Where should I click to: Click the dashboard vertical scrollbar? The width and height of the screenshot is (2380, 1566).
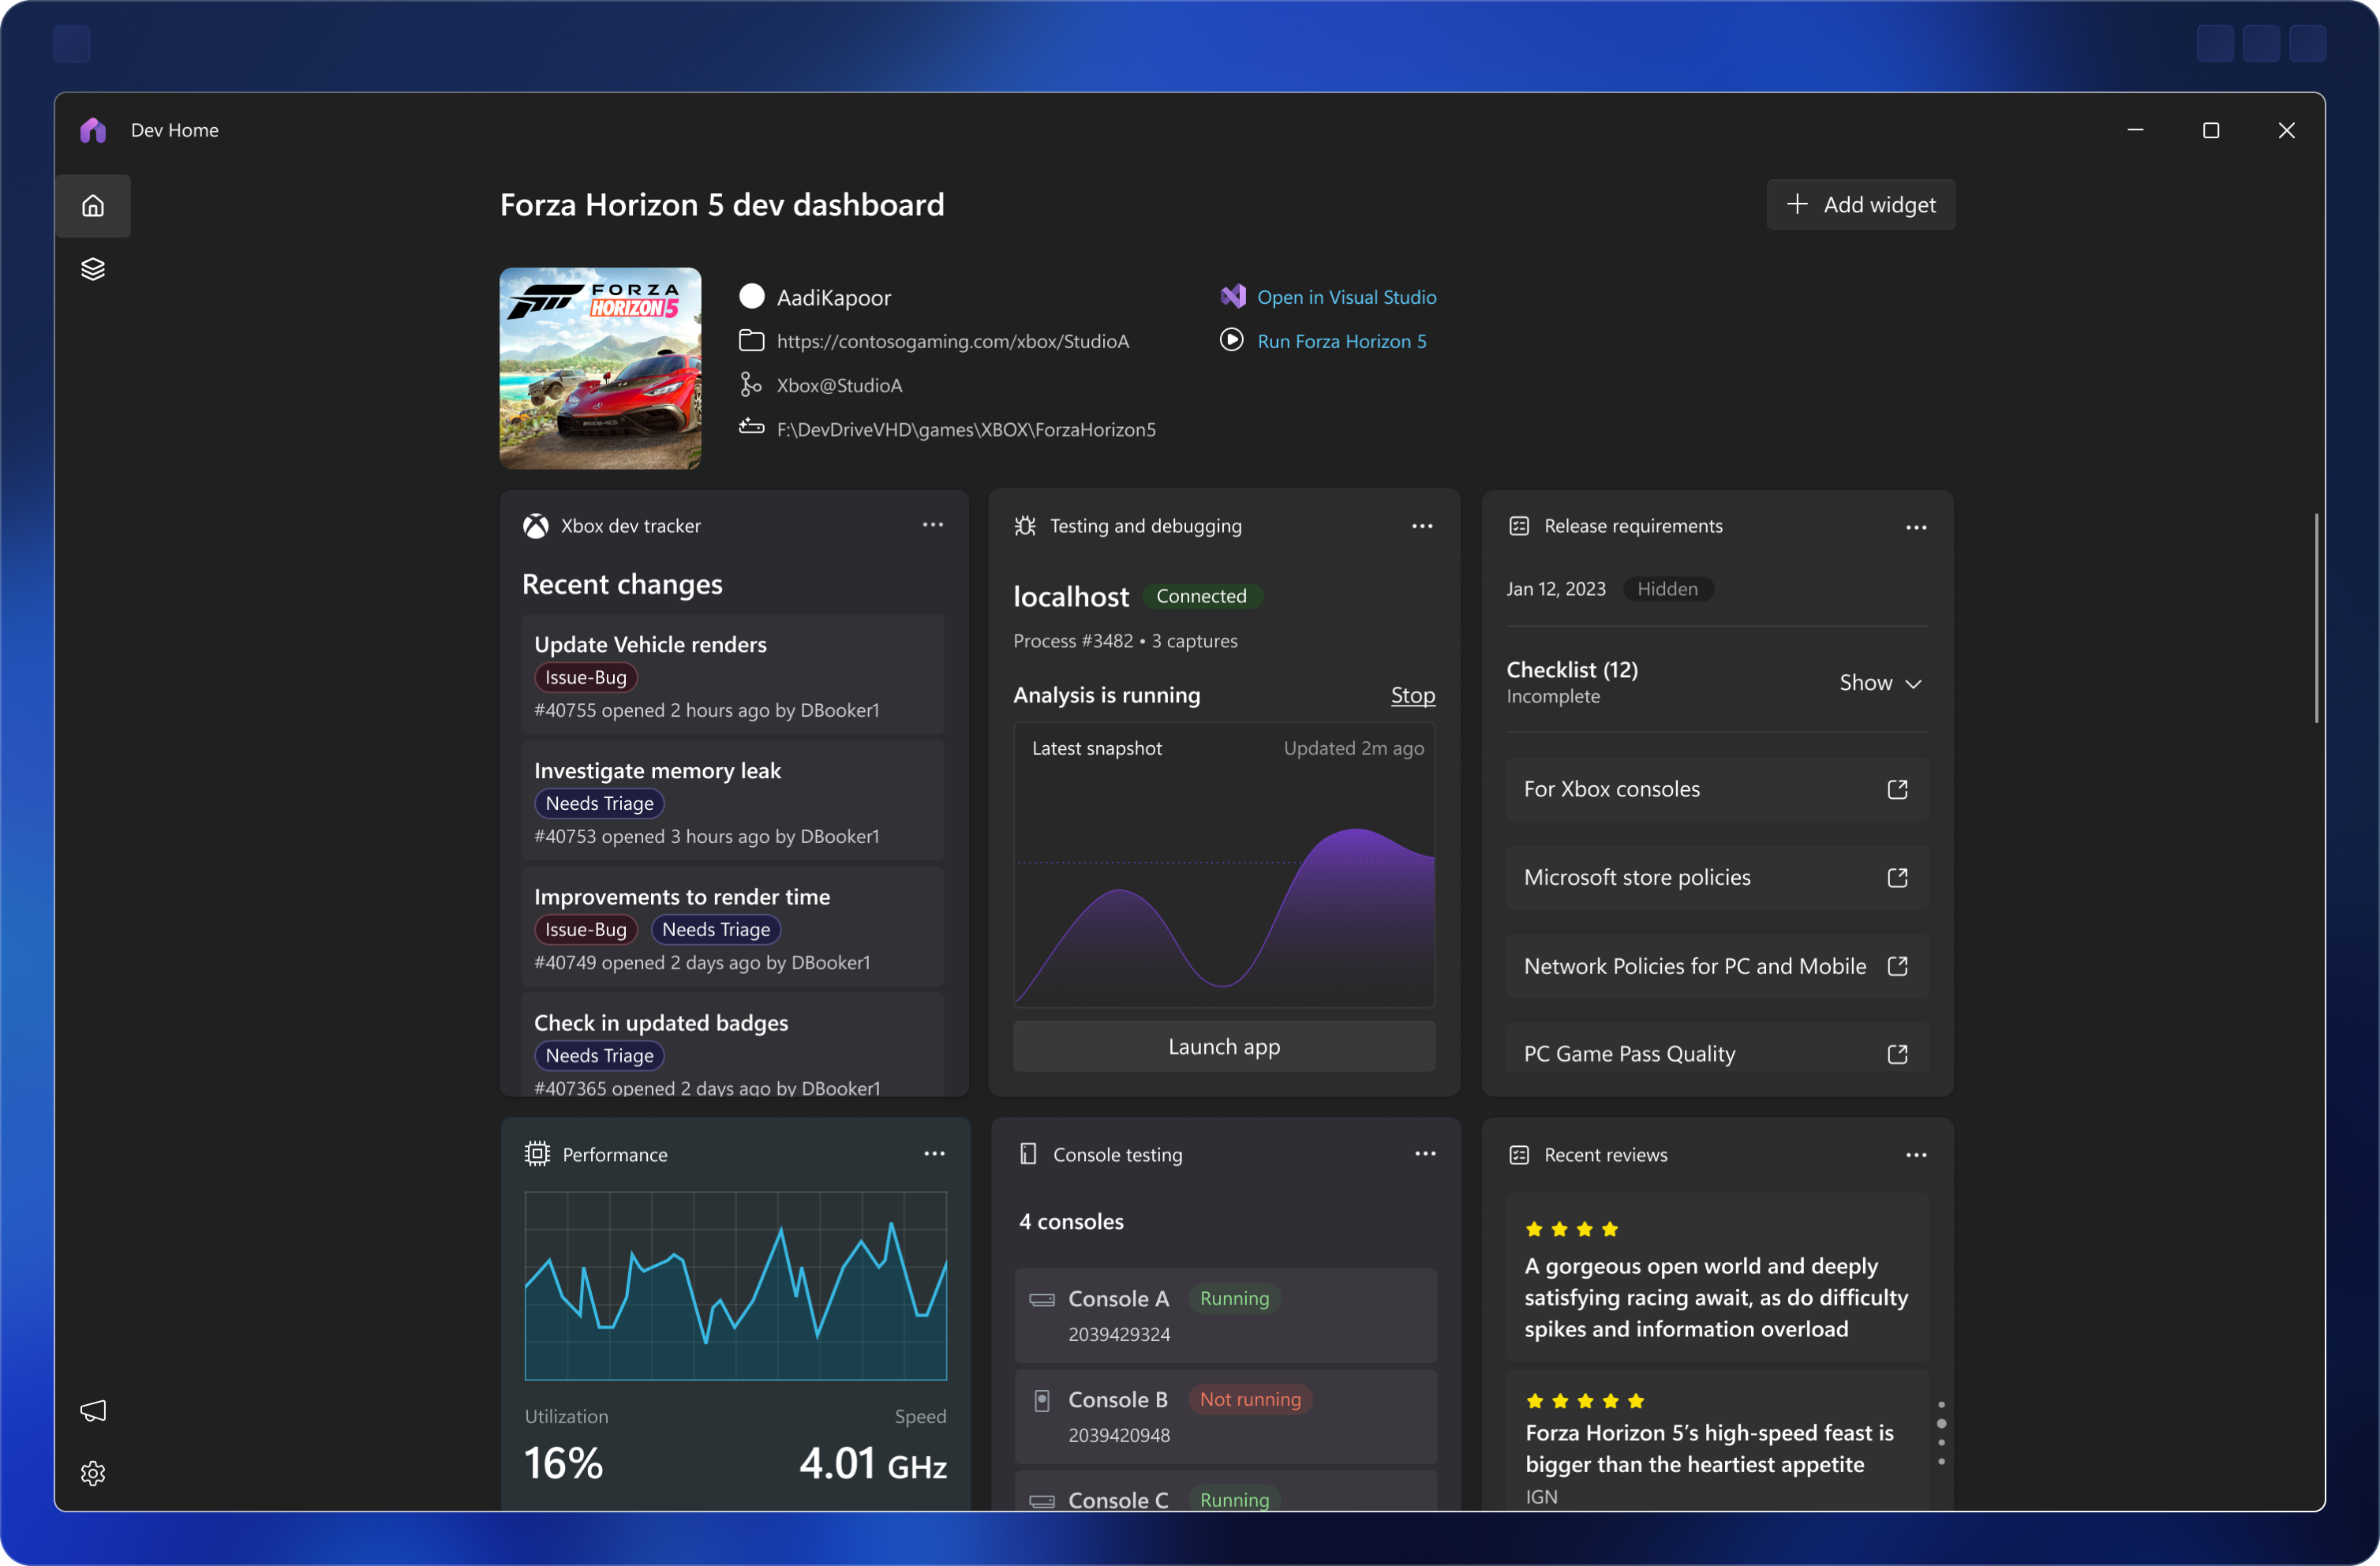point(2316,618)
